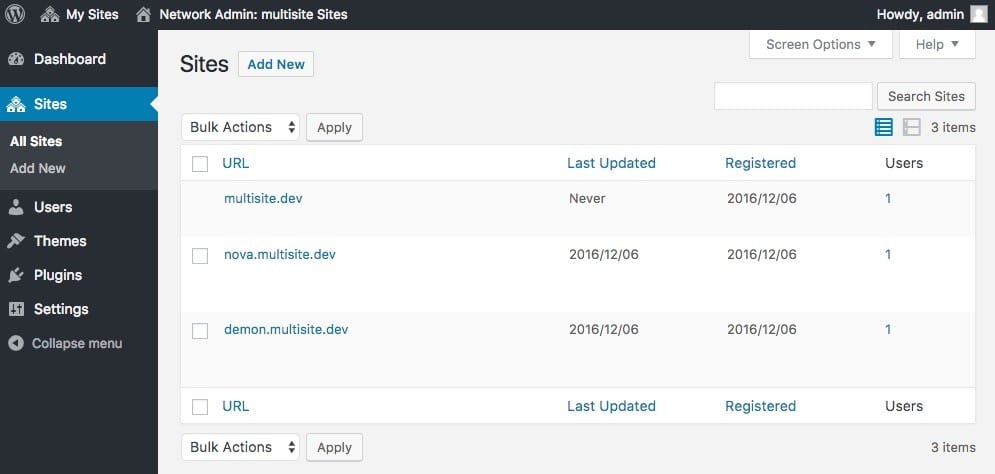Tick the checkbox for nova.multisite.dev
The image size is (995, 474).
200,256
